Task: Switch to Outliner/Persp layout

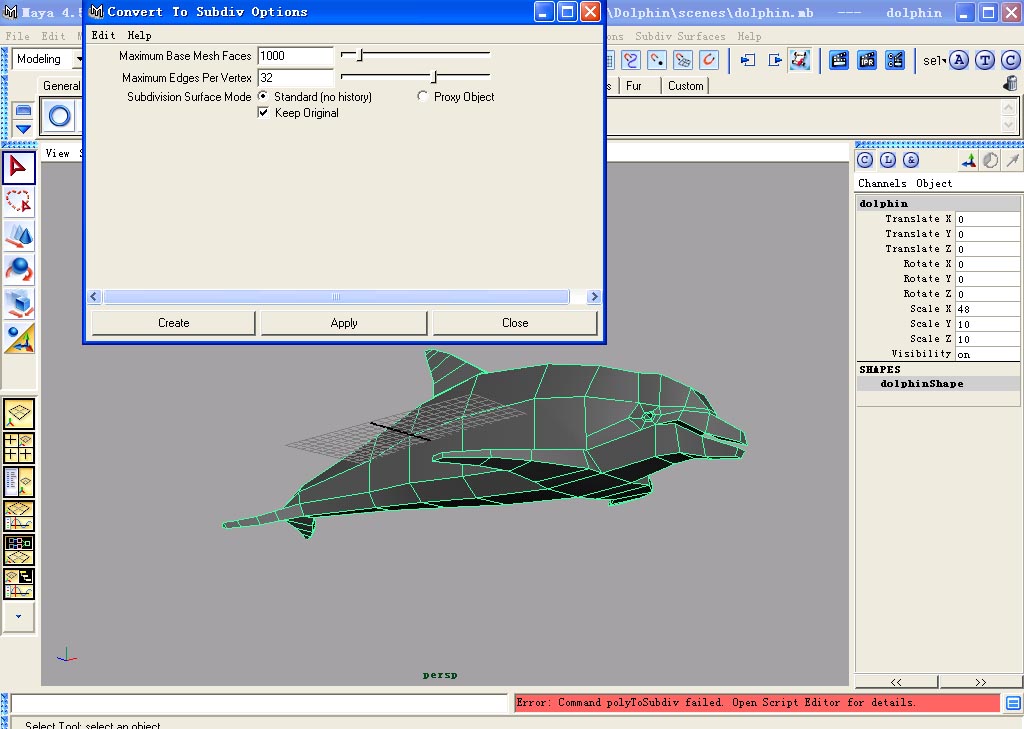Action: click(19, 482)
